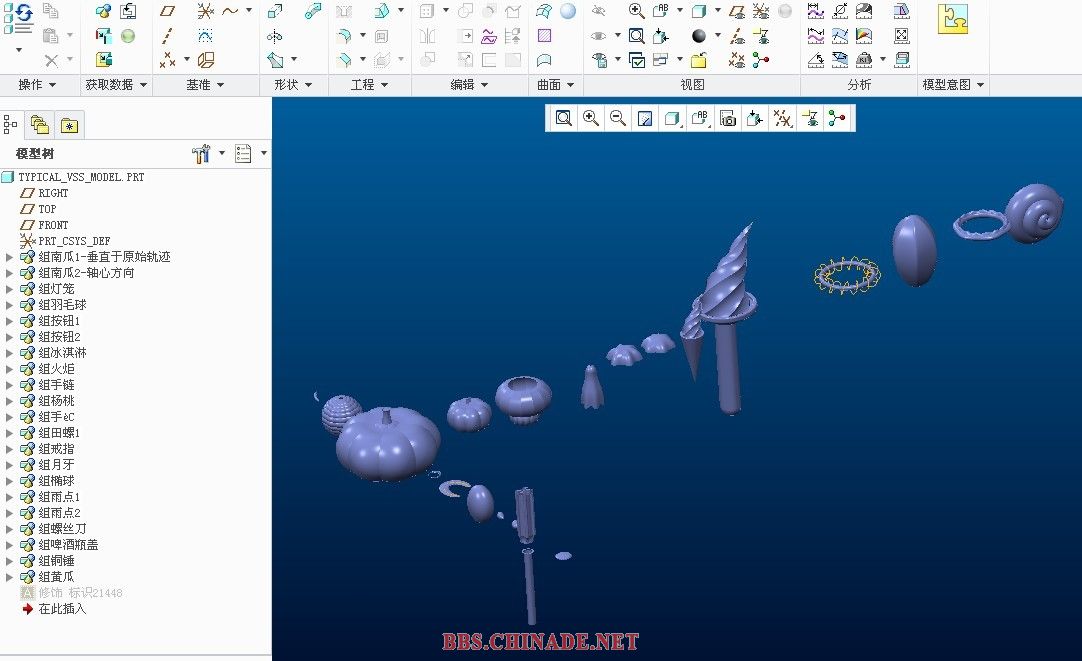Image resolution: width=1082 pixels, height=661 pixels.
Task: Select TYPICAL_VSS_MODEL.PRT in model tree
Action: (80, 177)
